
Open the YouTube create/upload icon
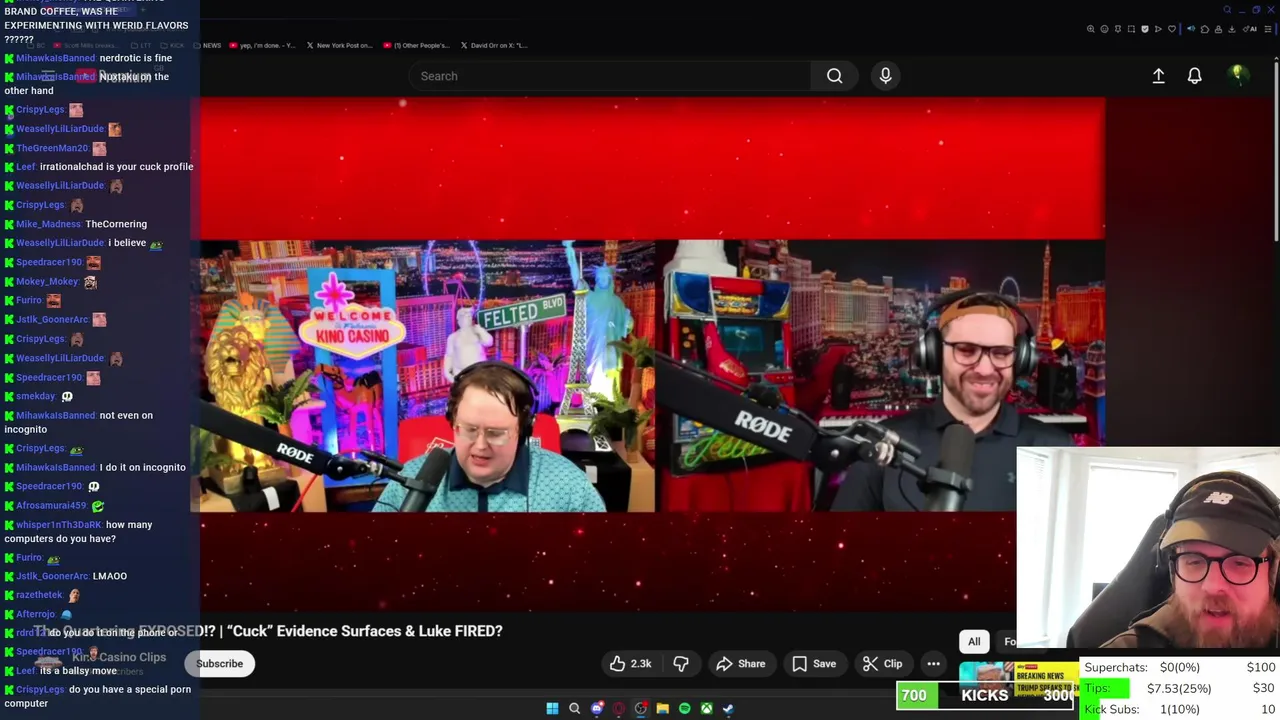pyautogui.click(x=1158, y=76)
